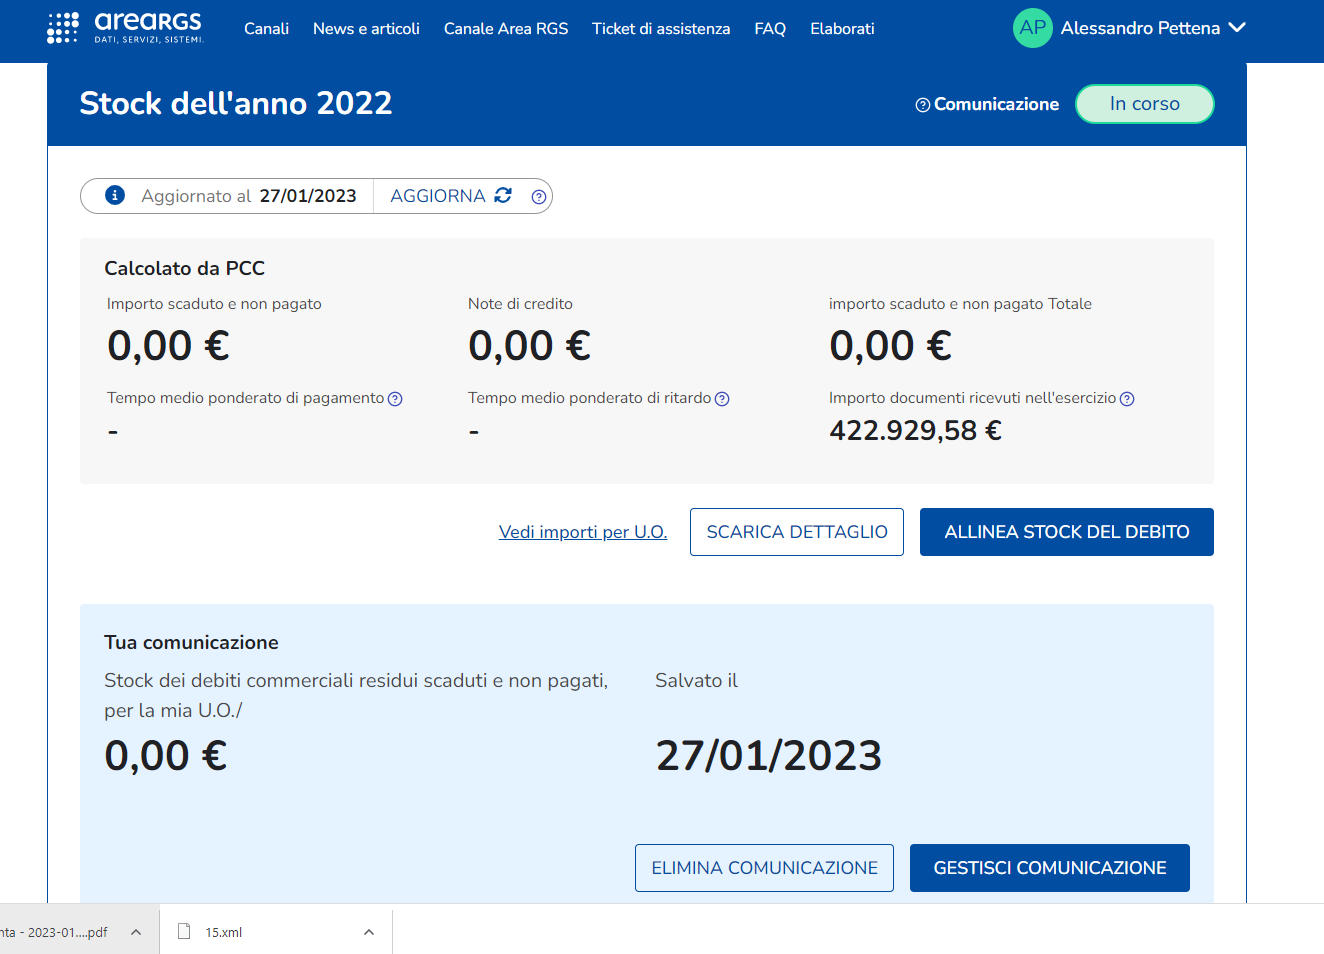Screen dimensions: 1324x954
Task: Click the help icon beside Comunicazione
Action: point(922,105)
